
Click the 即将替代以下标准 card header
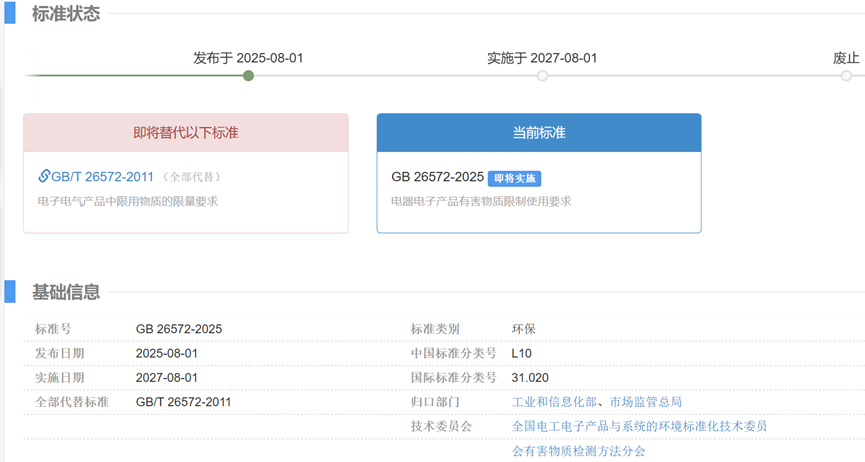[x=186, y=132]
